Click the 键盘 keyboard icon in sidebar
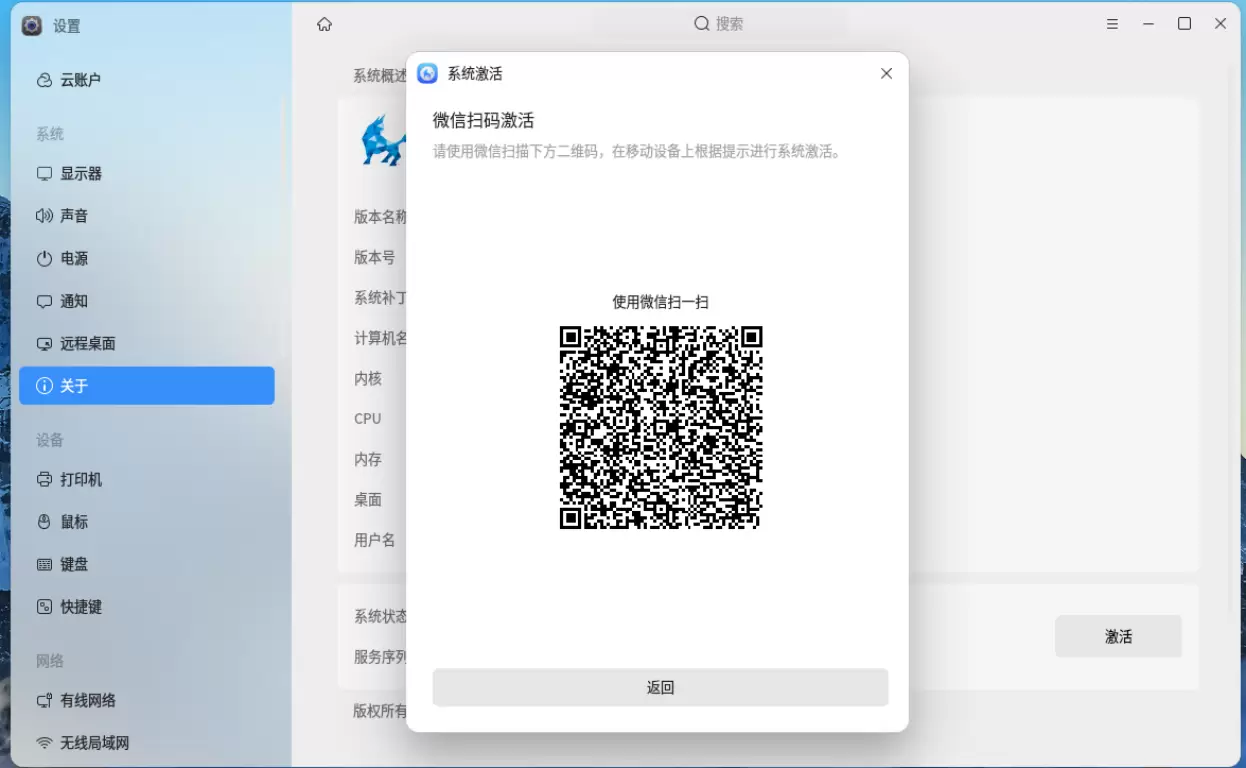The height and width of the screenshot is (768, 1246). coord(44,564)
